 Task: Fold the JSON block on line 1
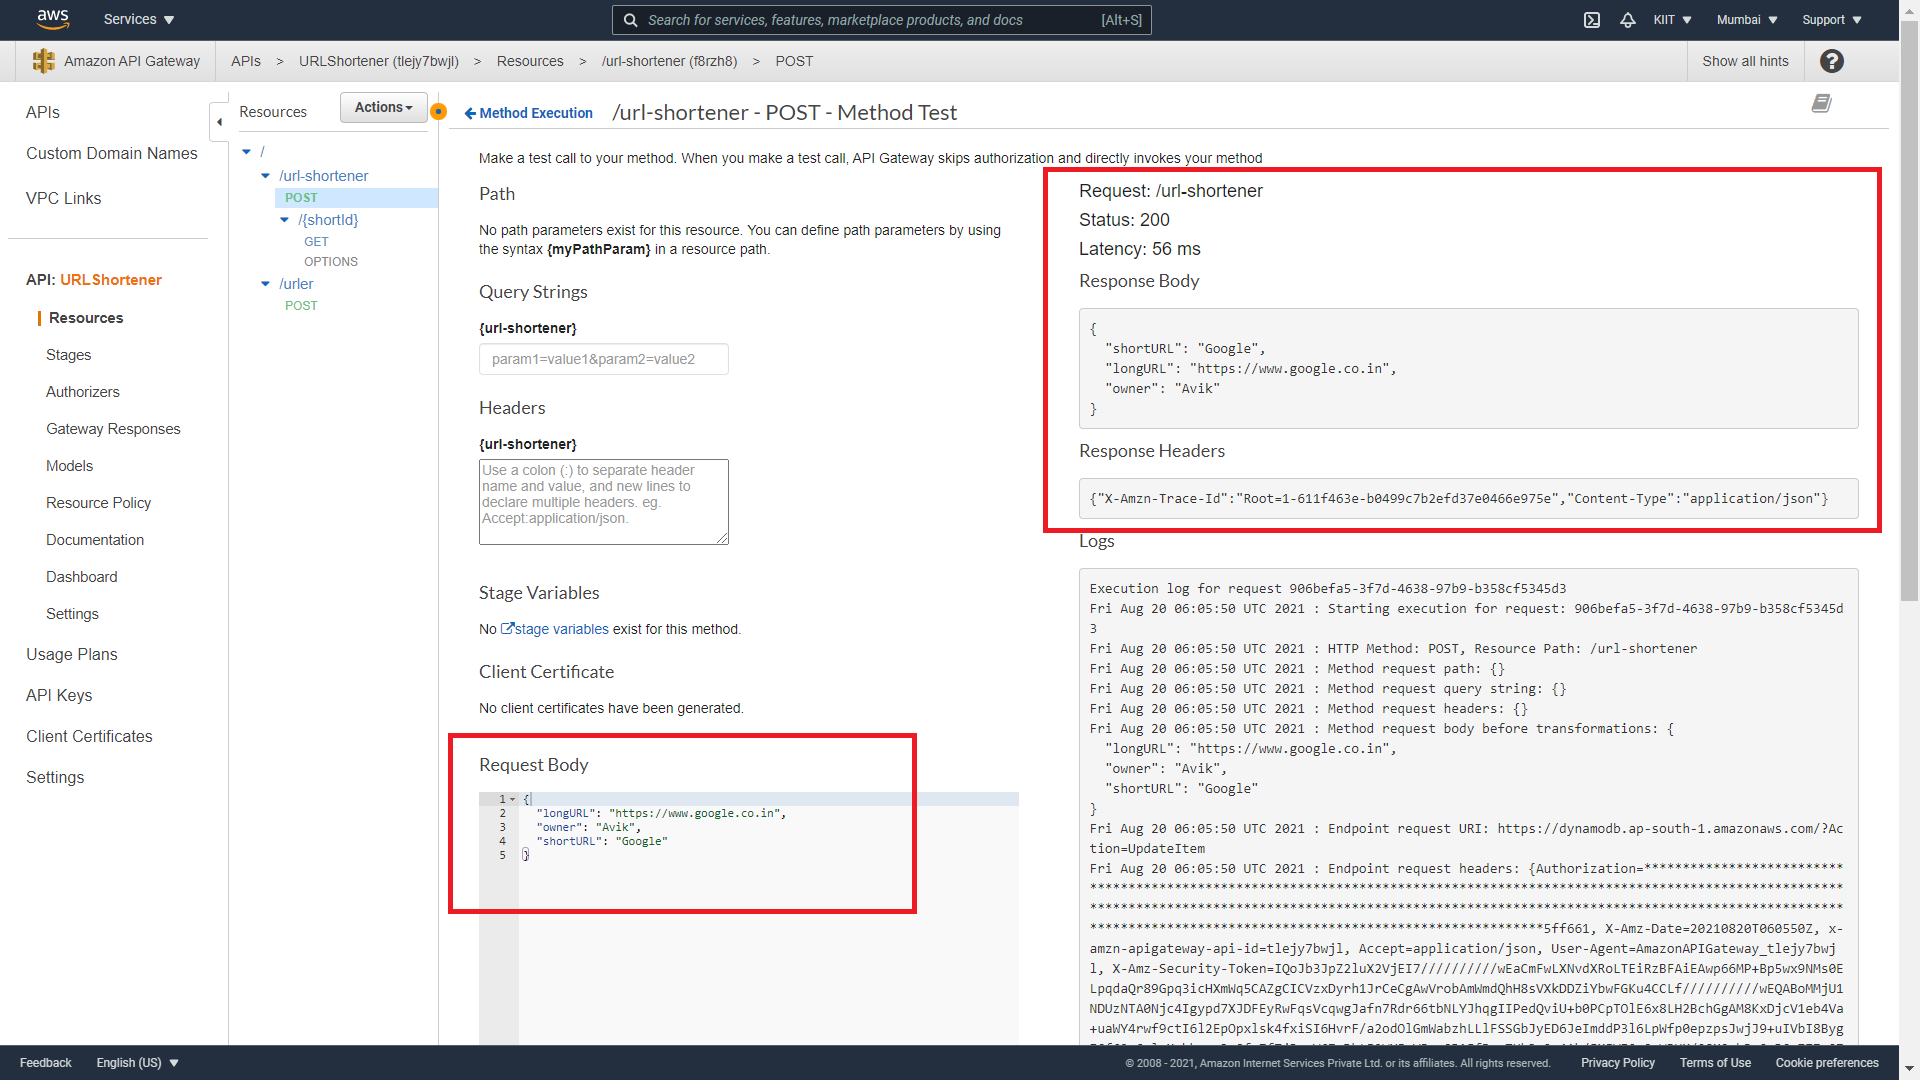[513, 799]
